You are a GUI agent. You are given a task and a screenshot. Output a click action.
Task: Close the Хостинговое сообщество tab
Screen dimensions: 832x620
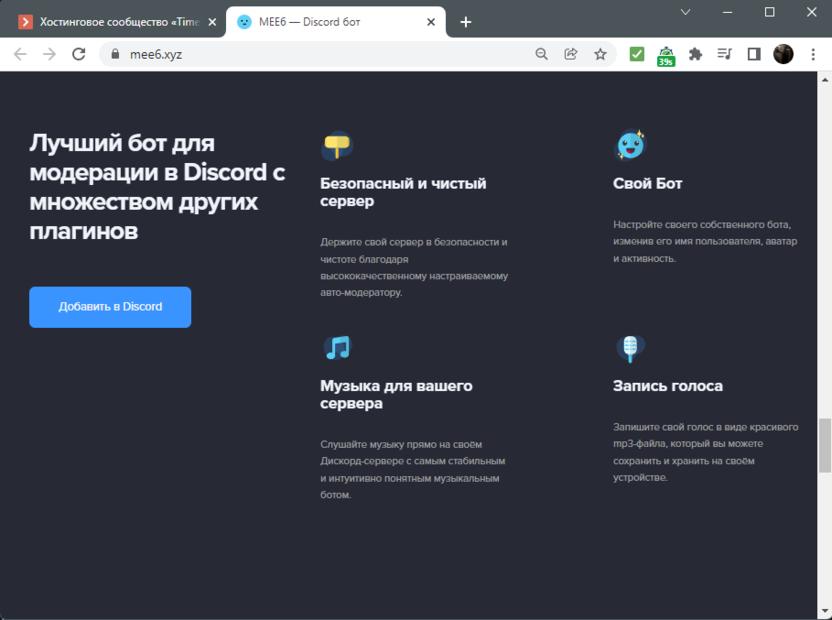tap(212, 22)
